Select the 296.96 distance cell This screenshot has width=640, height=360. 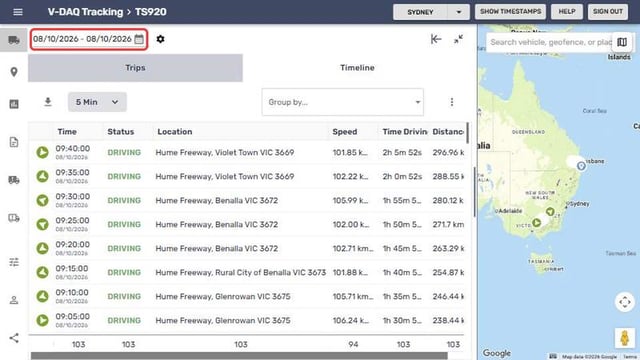tap(448, 153)
